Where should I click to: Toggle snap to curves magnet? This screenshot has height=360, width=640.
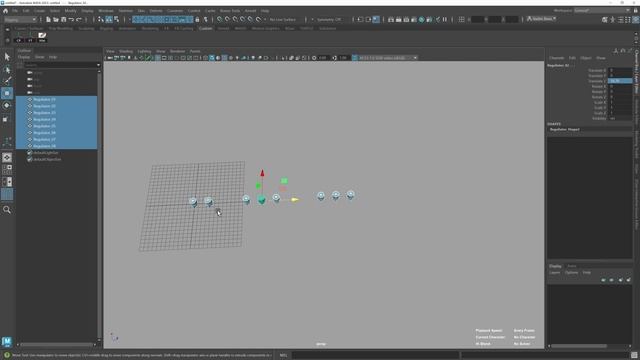tap(227, 19)
